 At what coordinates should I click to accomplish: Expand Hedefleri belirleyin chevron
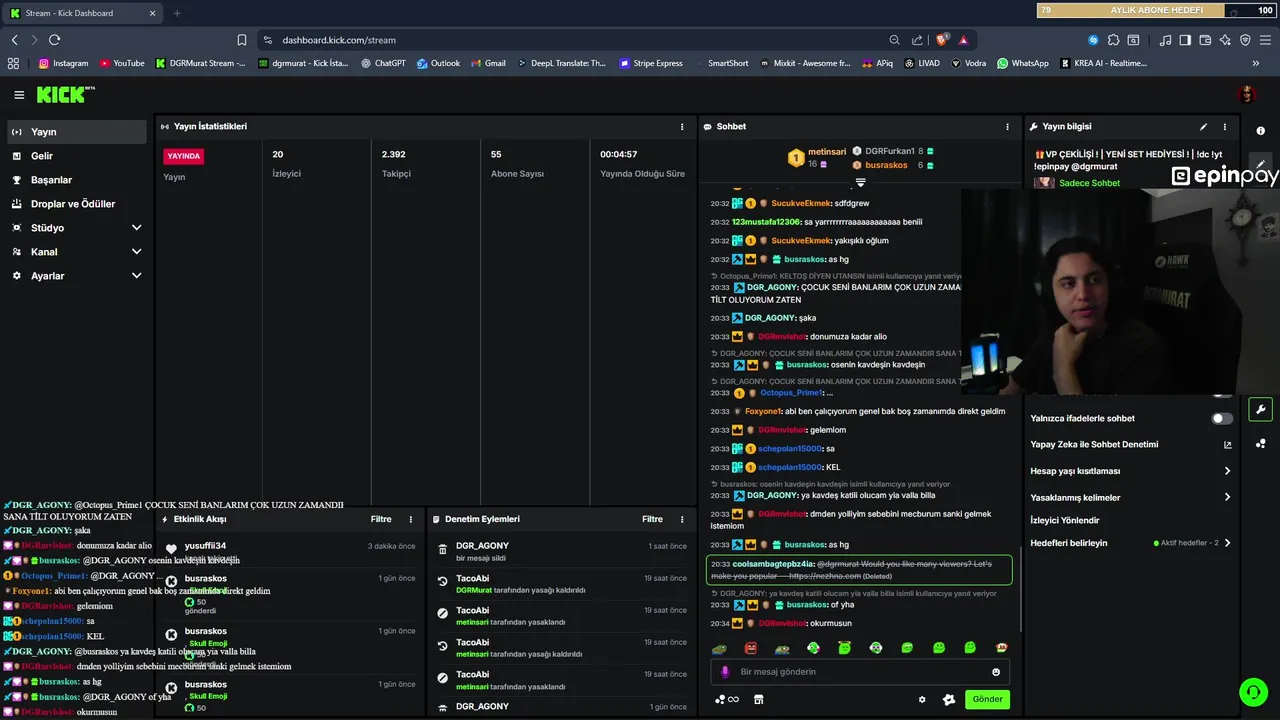(x=1227, y=543)
